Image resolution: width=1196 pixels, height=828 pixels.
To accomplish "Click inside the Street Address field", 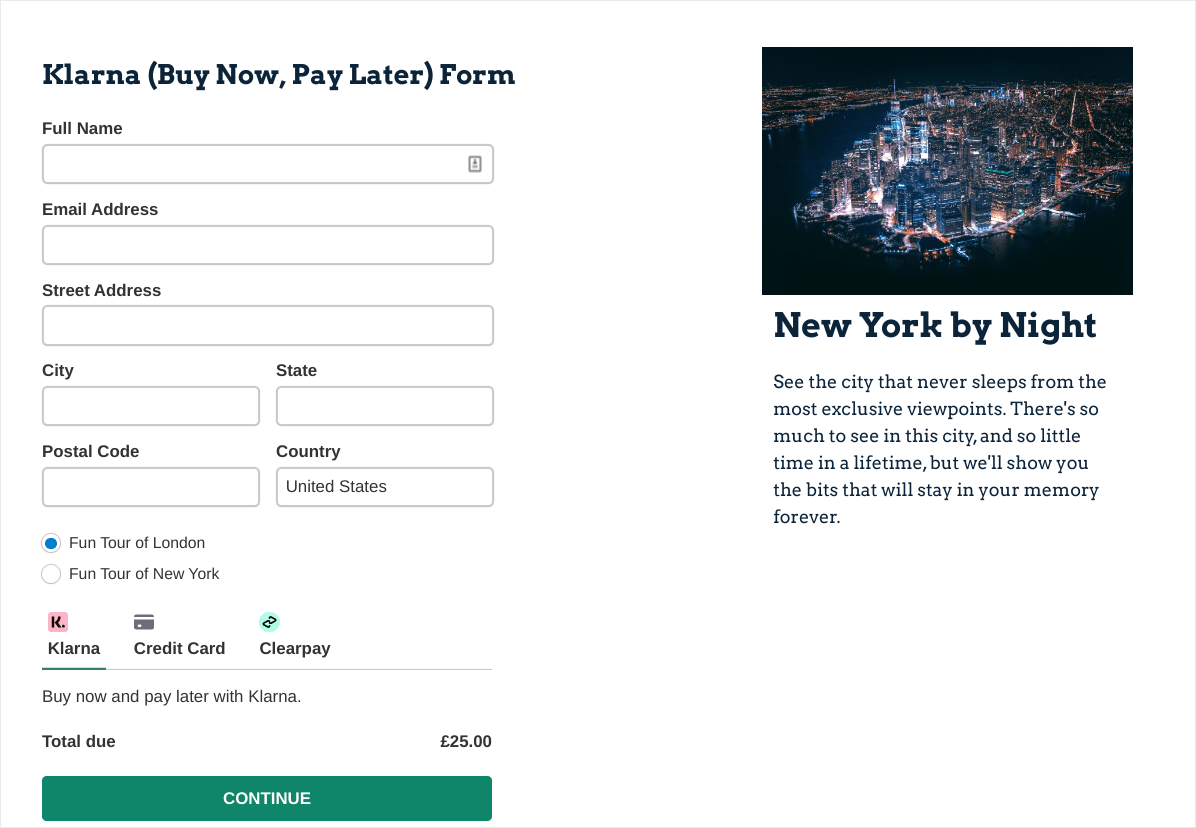I will coord(267,325).
